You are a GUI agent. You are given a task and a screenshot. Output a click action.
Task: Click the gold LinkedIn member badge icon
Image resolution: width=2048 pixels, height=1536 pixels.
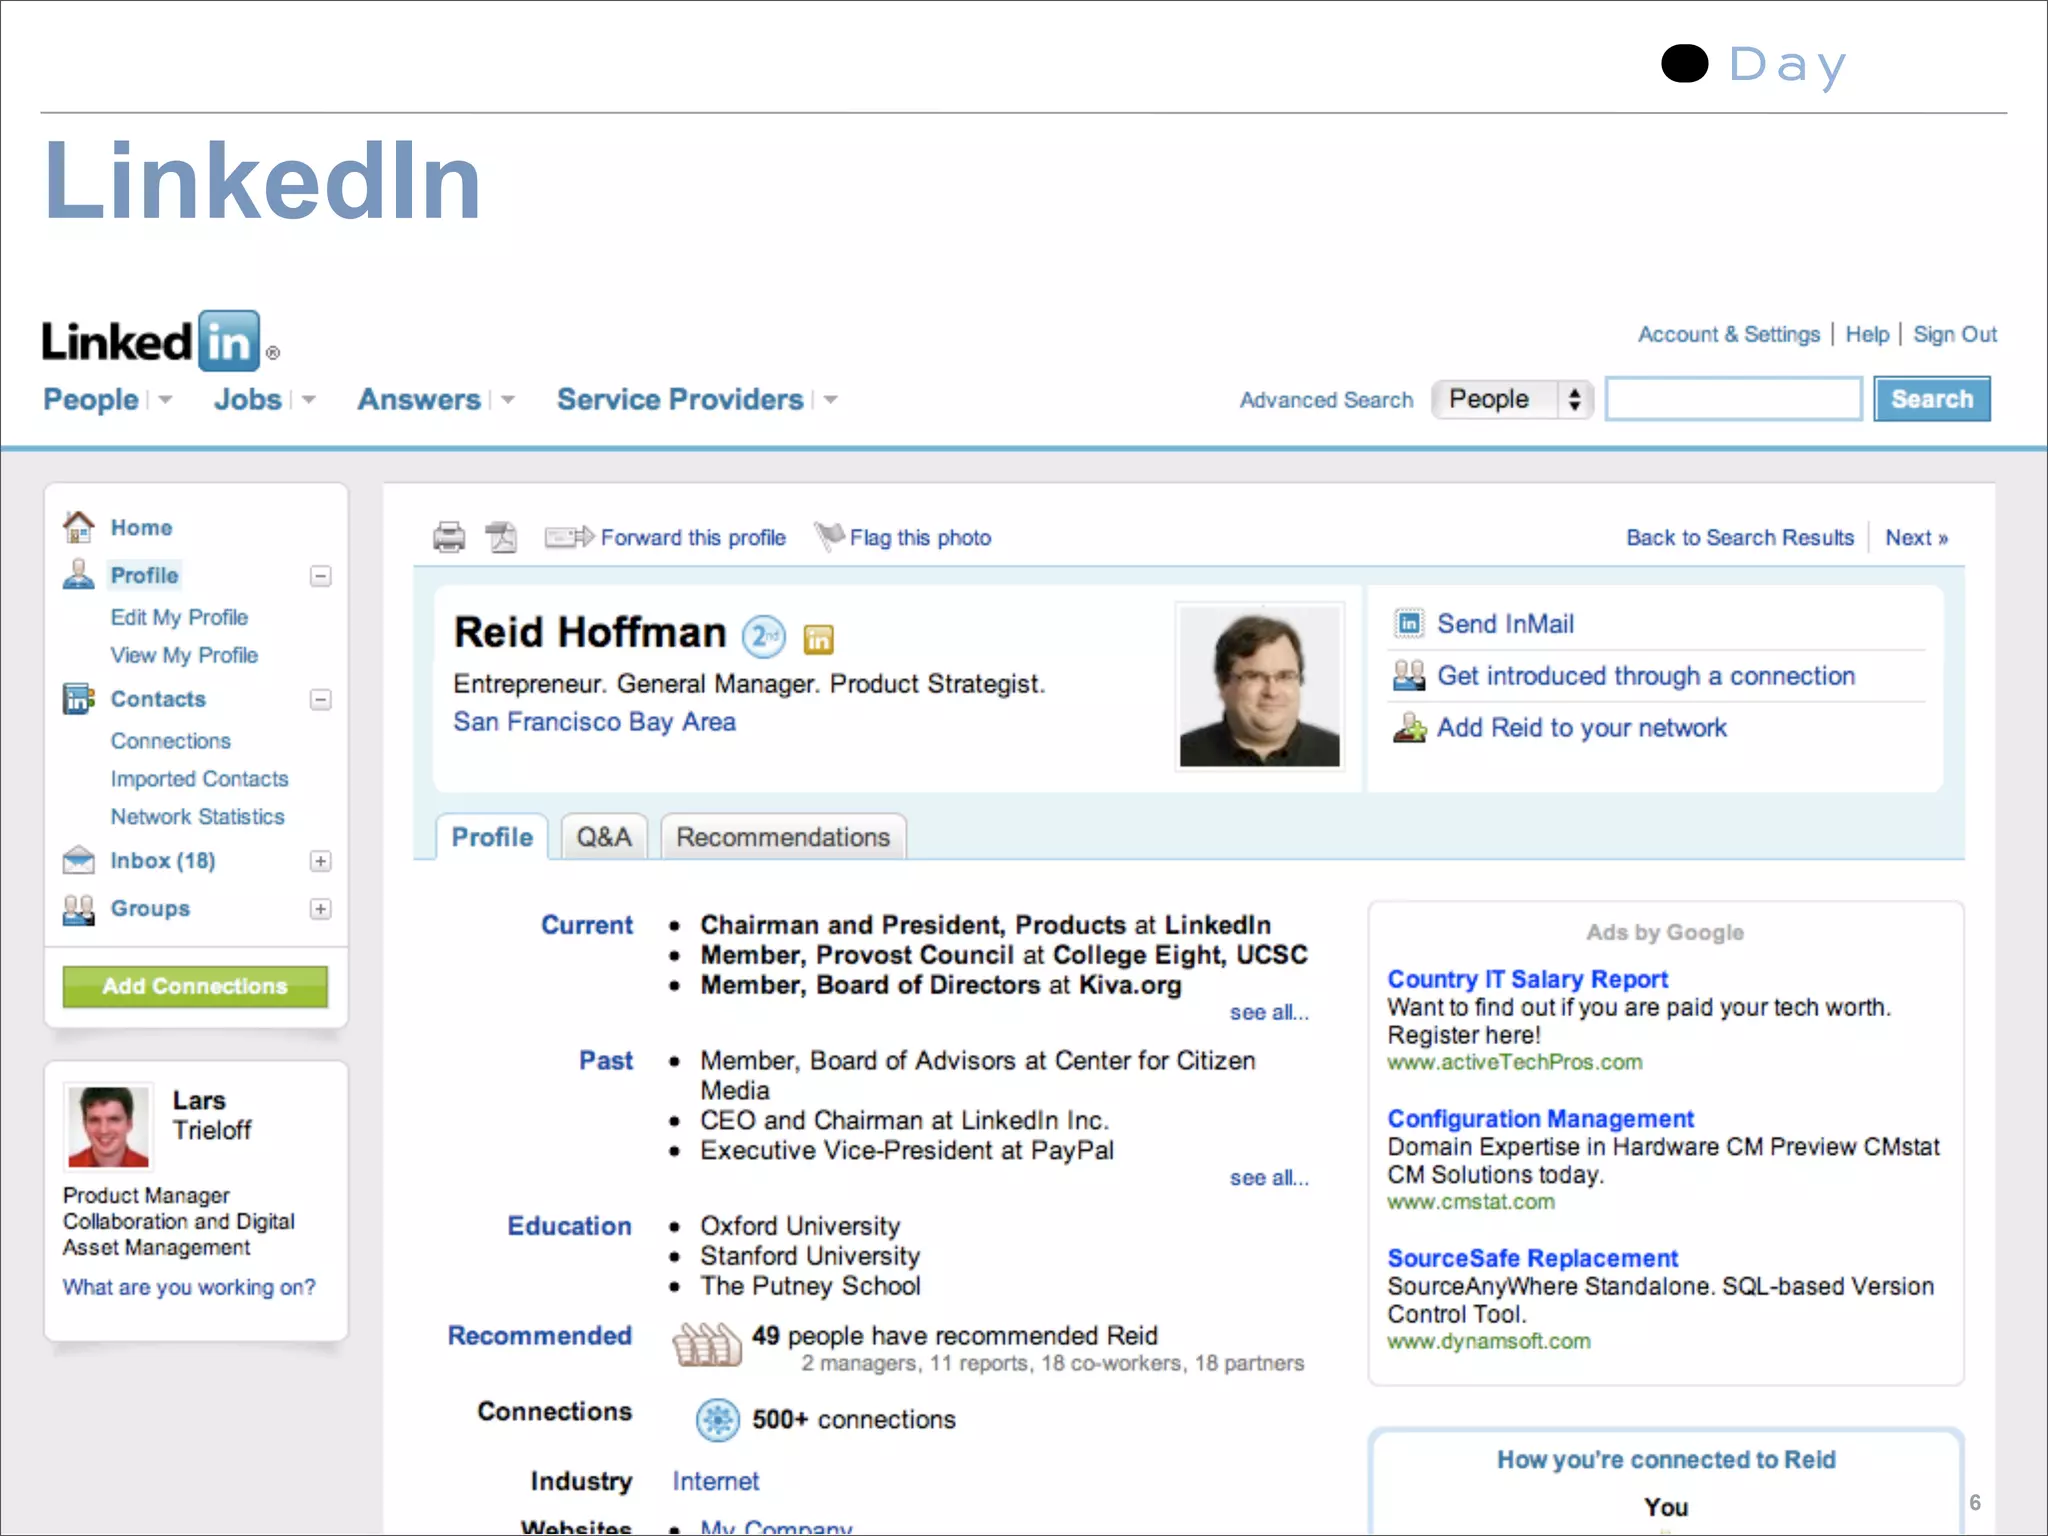[818, 638]
